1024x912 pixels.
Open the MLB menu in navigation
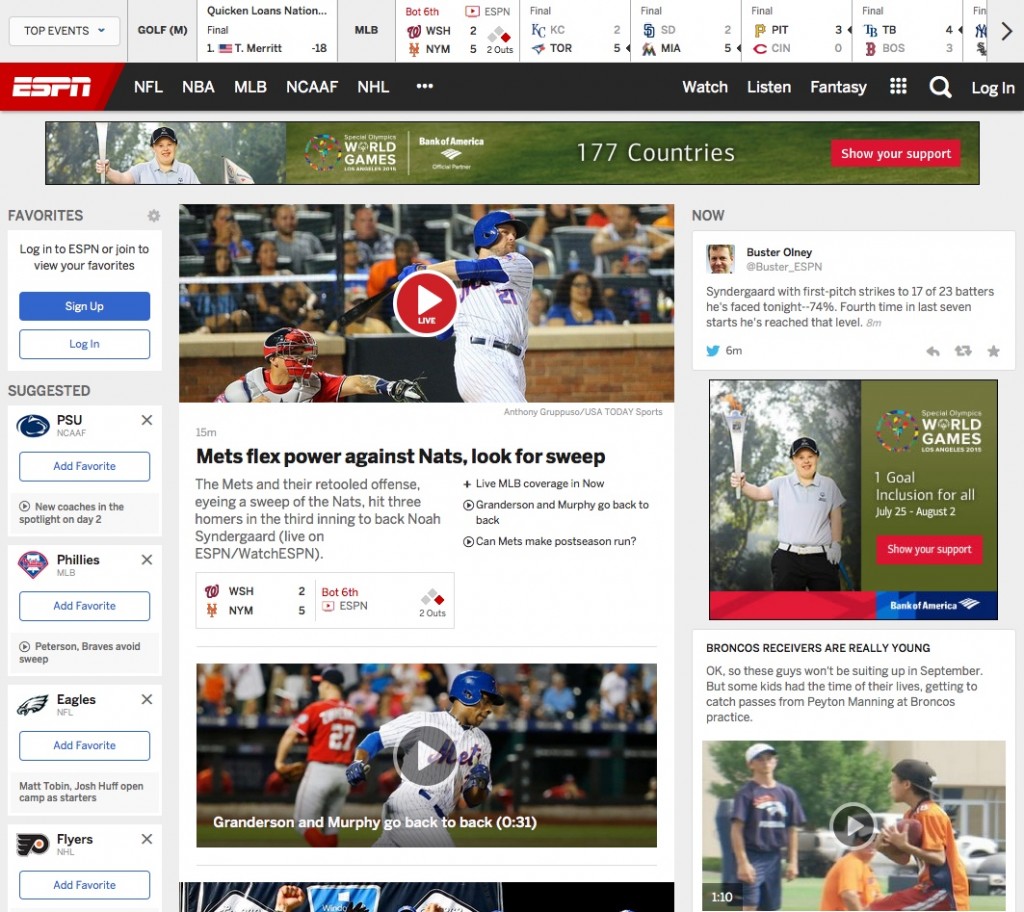click(x=250, y=87)
